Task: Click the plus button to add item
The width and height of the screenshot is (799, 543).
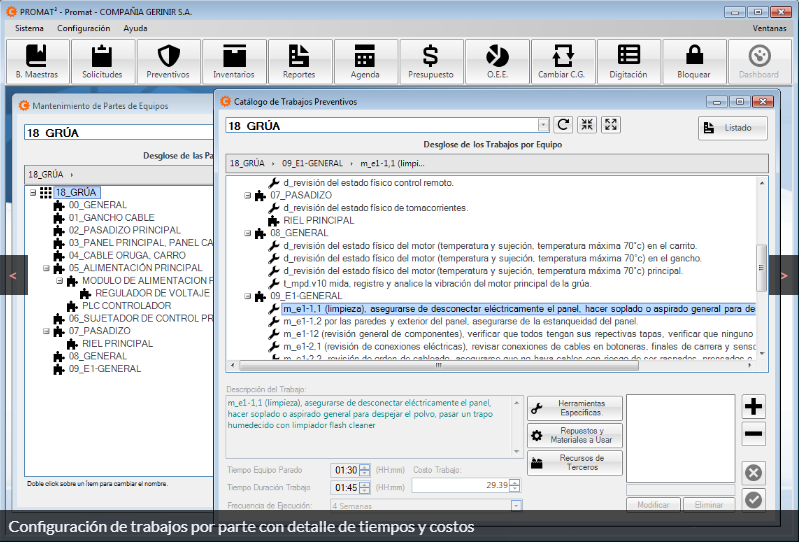Action: tap(754, 406)
